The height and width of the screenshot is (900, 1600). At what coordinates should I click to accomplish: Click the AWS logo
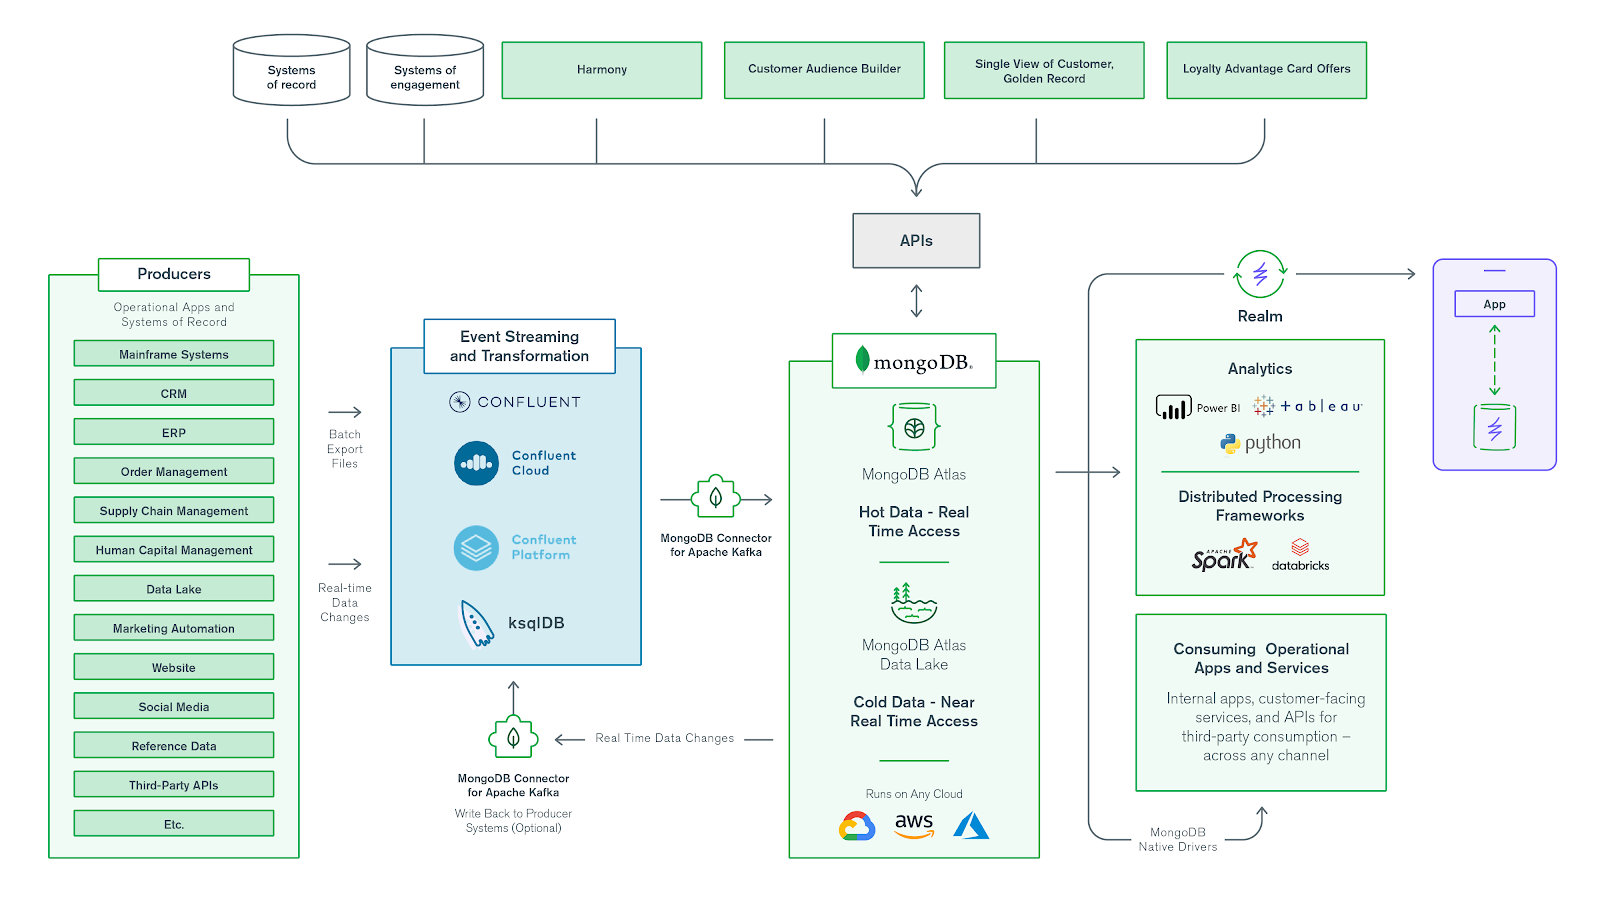(914, 826)
